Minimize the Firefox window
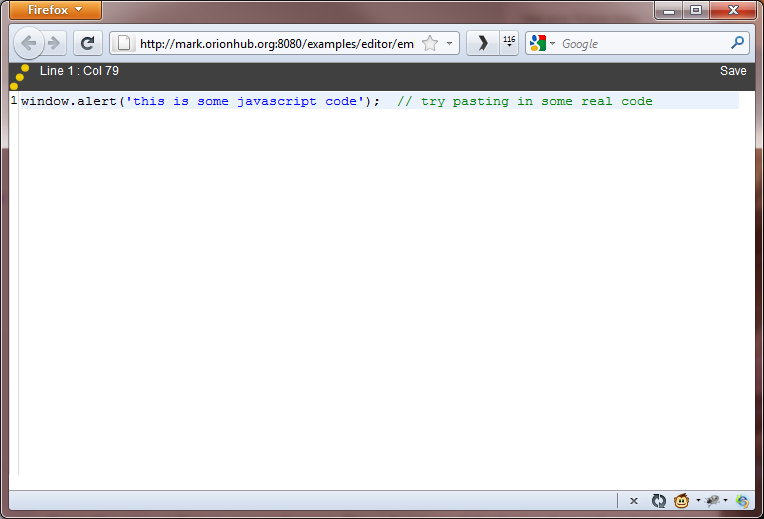Screen dimensions: 764x519 669,10
